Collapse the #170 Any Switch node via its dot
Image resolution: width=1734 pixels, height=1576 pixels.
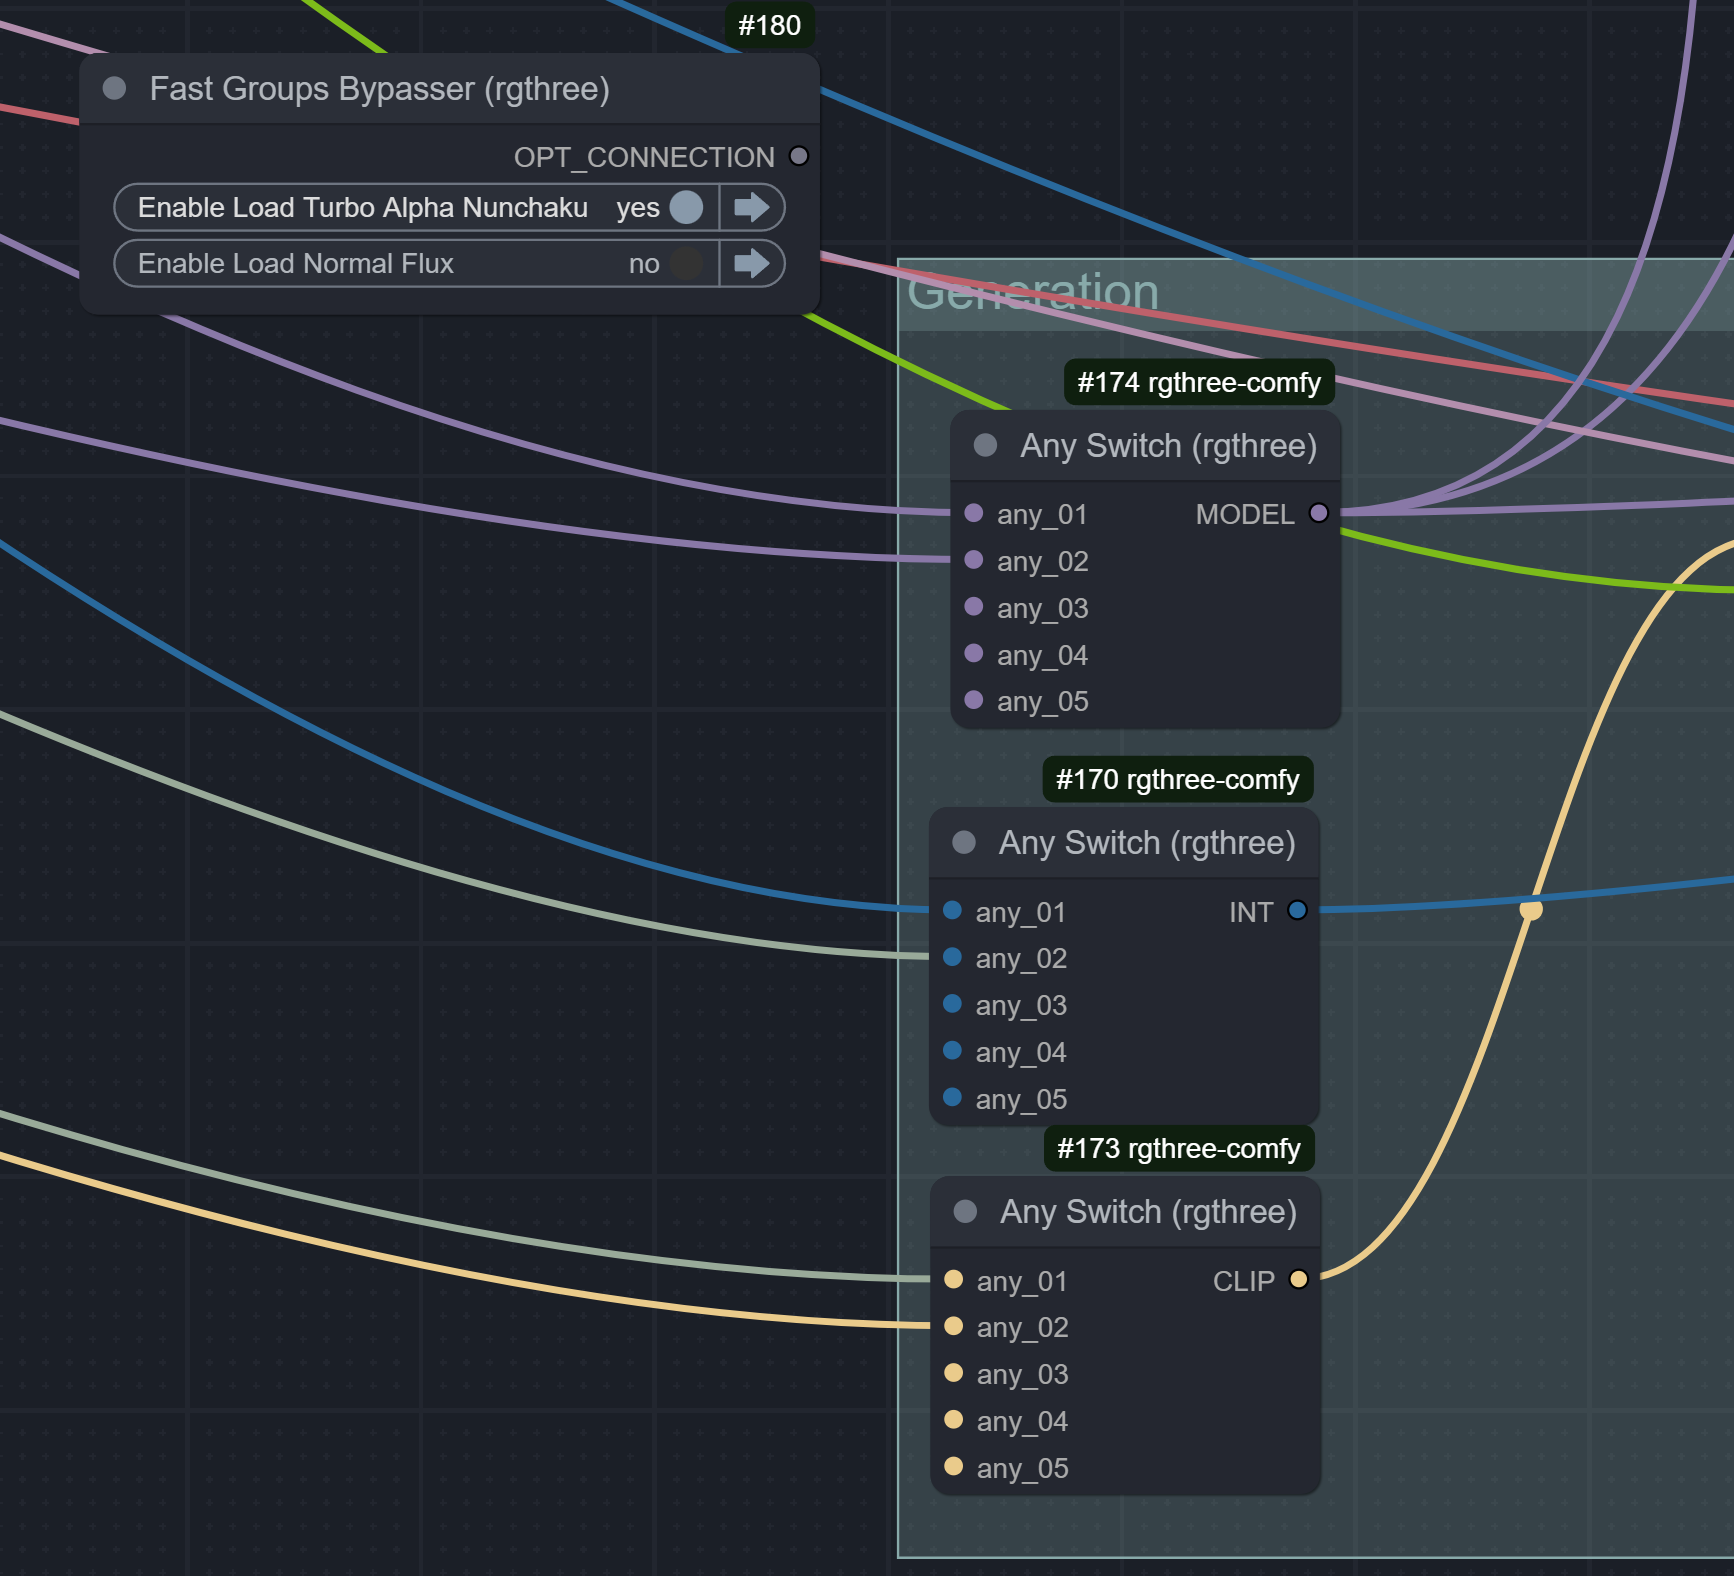tap(964, 842)
